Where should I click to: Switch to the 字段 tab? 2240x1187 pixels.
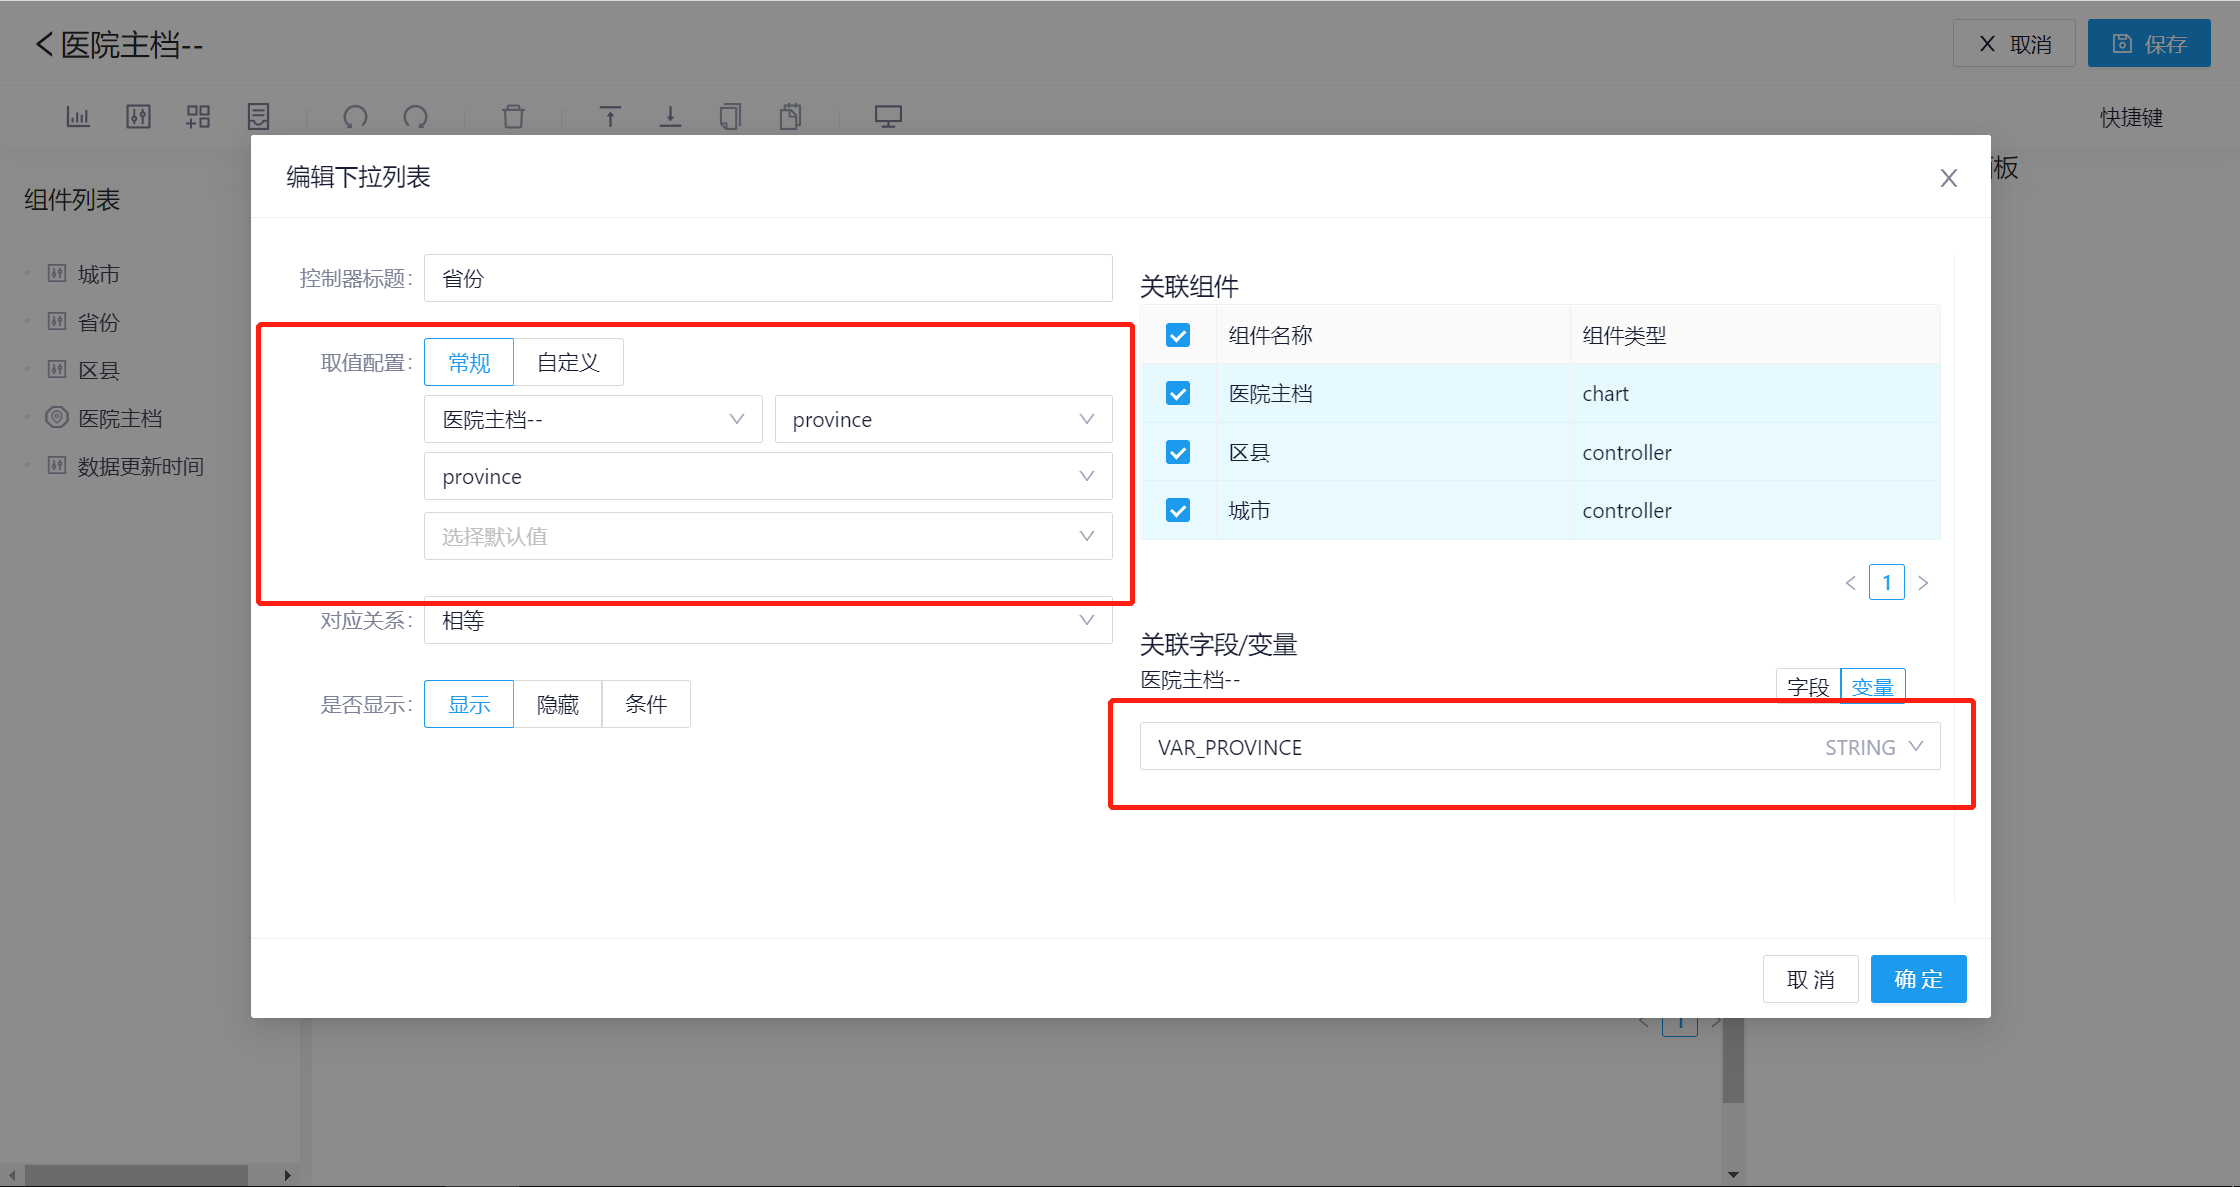[1807, 686]
